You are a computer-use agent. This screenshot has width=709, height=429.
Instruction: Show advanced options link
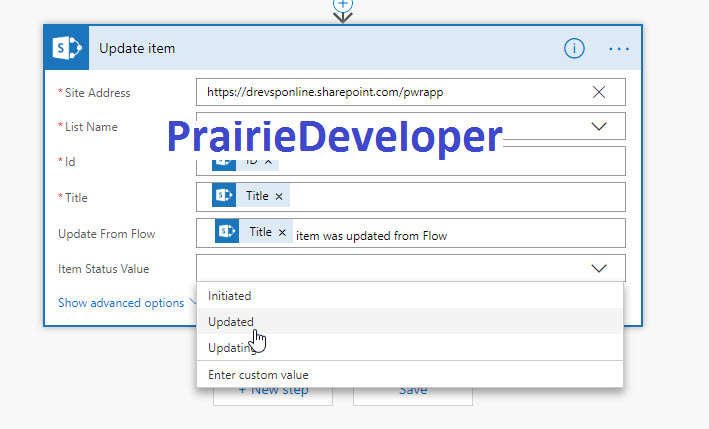click(x=121, y=302)
